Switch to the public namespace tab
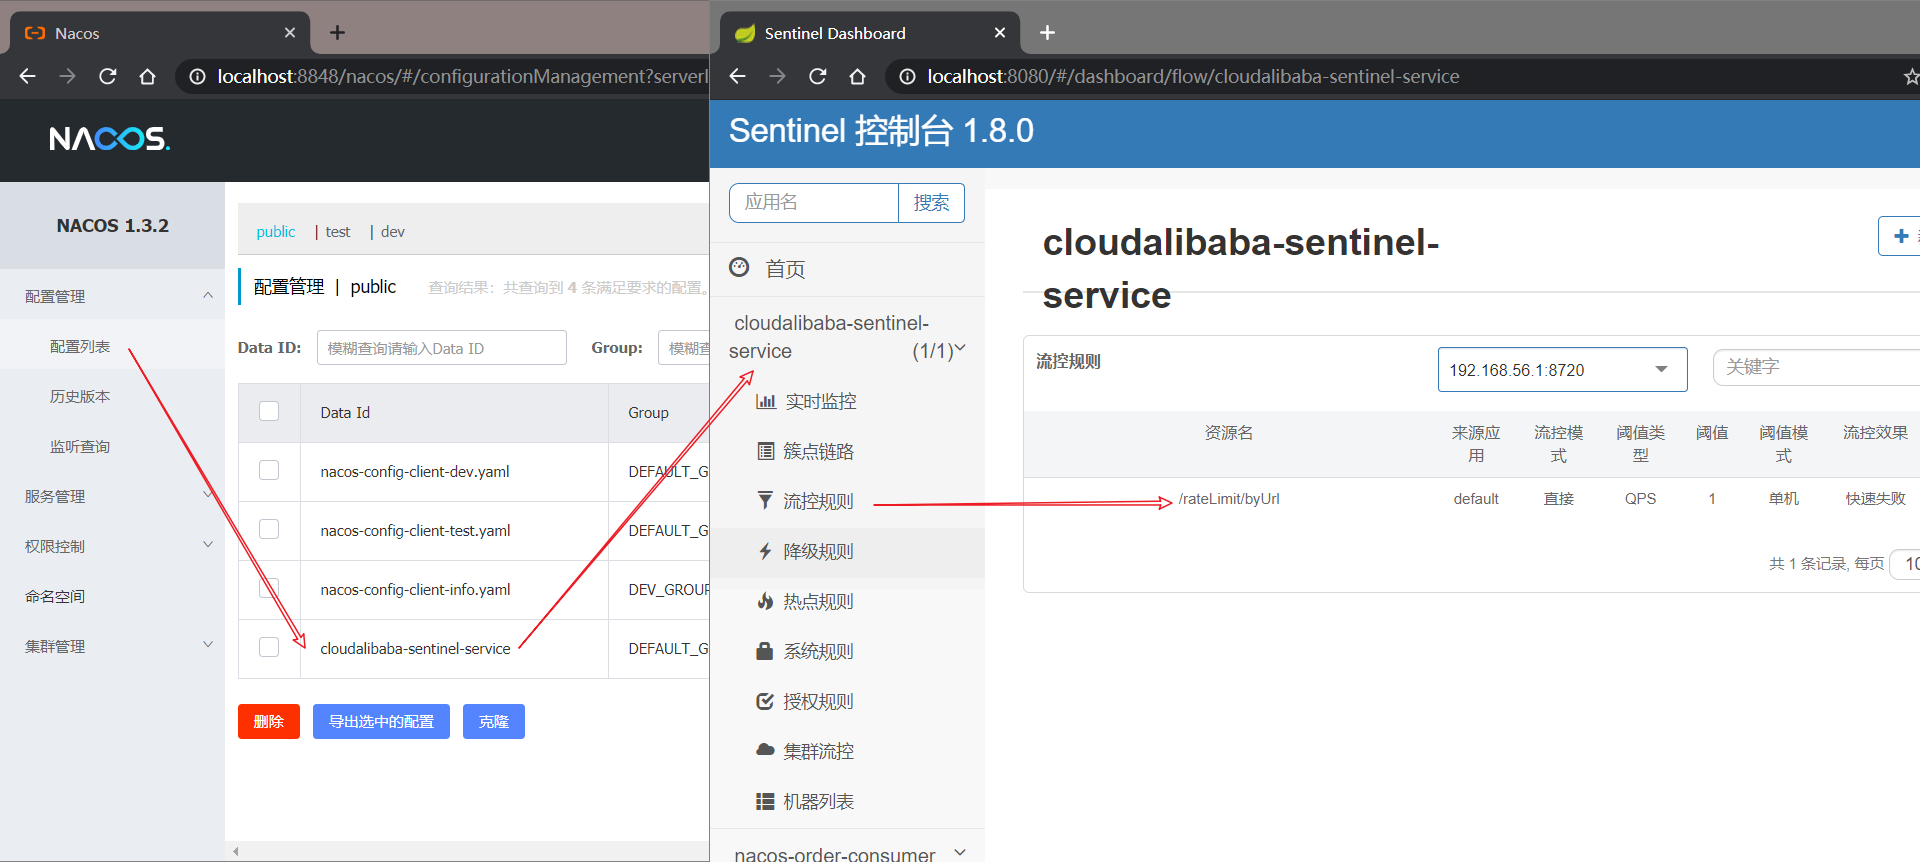Image resolution: width=1920 pixels, height=862 pixels. (276, 232)
